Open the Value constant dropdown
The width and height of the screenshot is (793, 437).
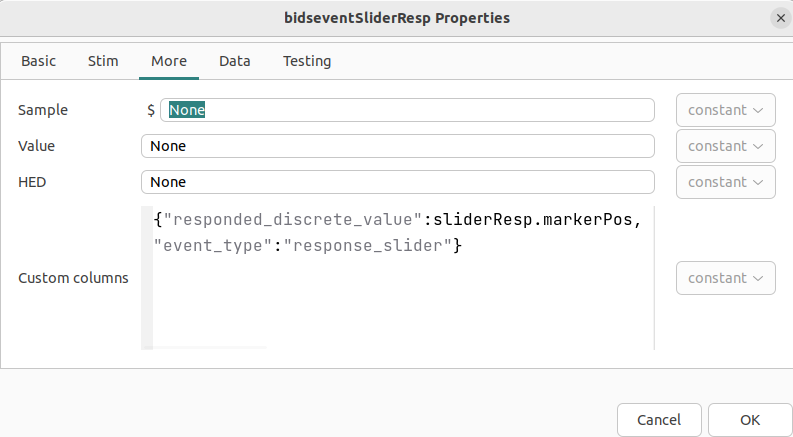pyautogui.click(x=725, y=146)
